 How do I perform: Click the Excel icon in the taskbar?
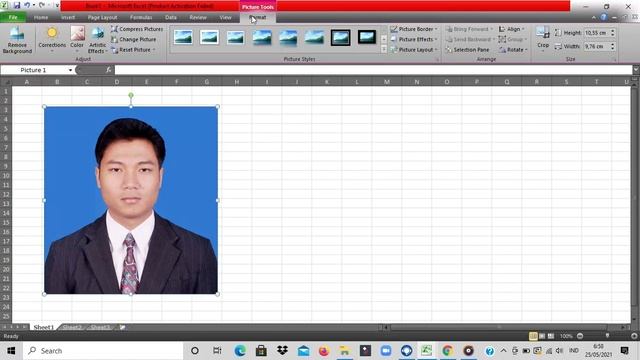pos(427,351)
